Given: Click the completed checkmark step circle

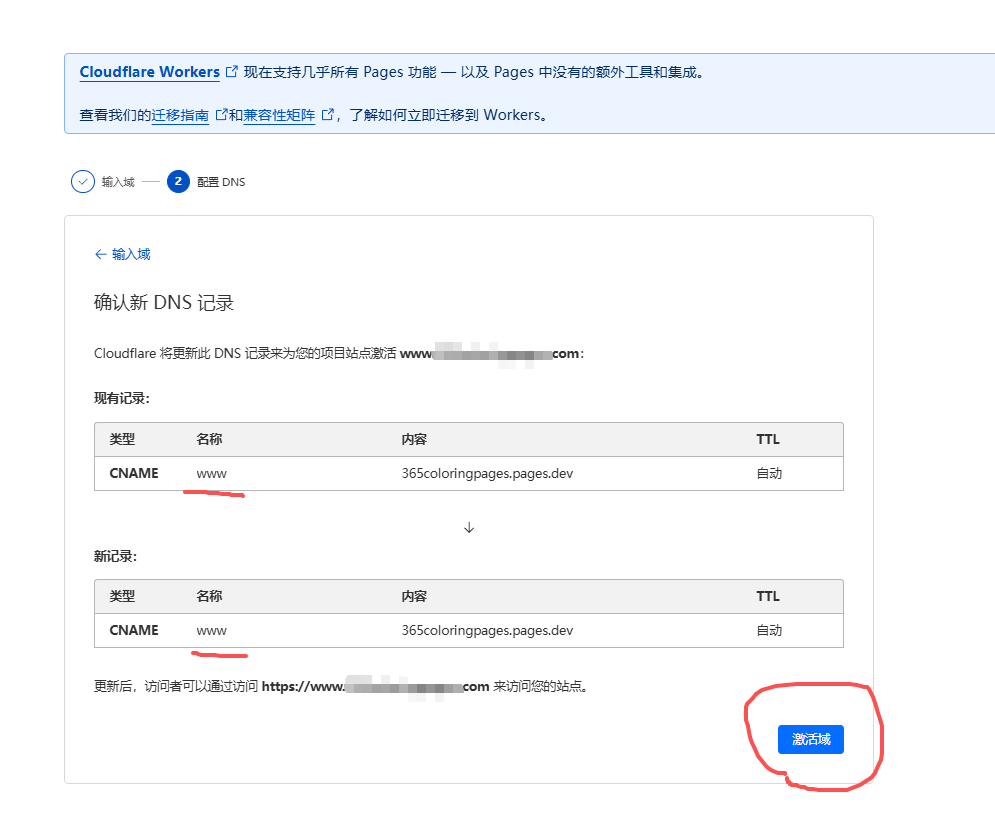Looking at the screenshot, I should coord(83,182).
